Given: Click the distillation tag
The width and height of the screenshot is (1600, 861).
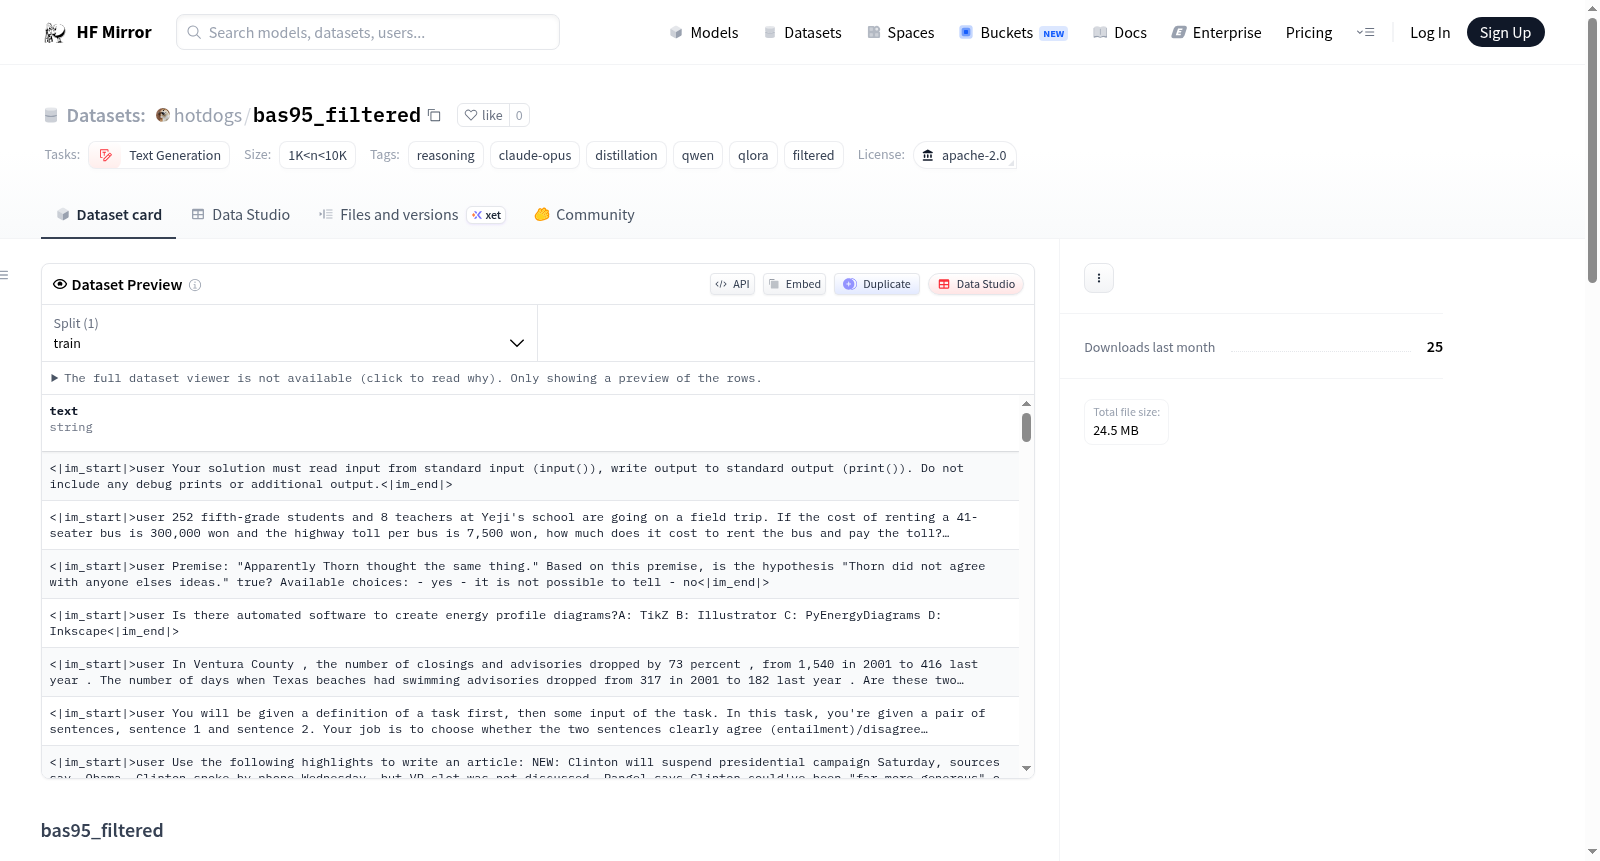Looking at the screenshot, I should (626, 155).
